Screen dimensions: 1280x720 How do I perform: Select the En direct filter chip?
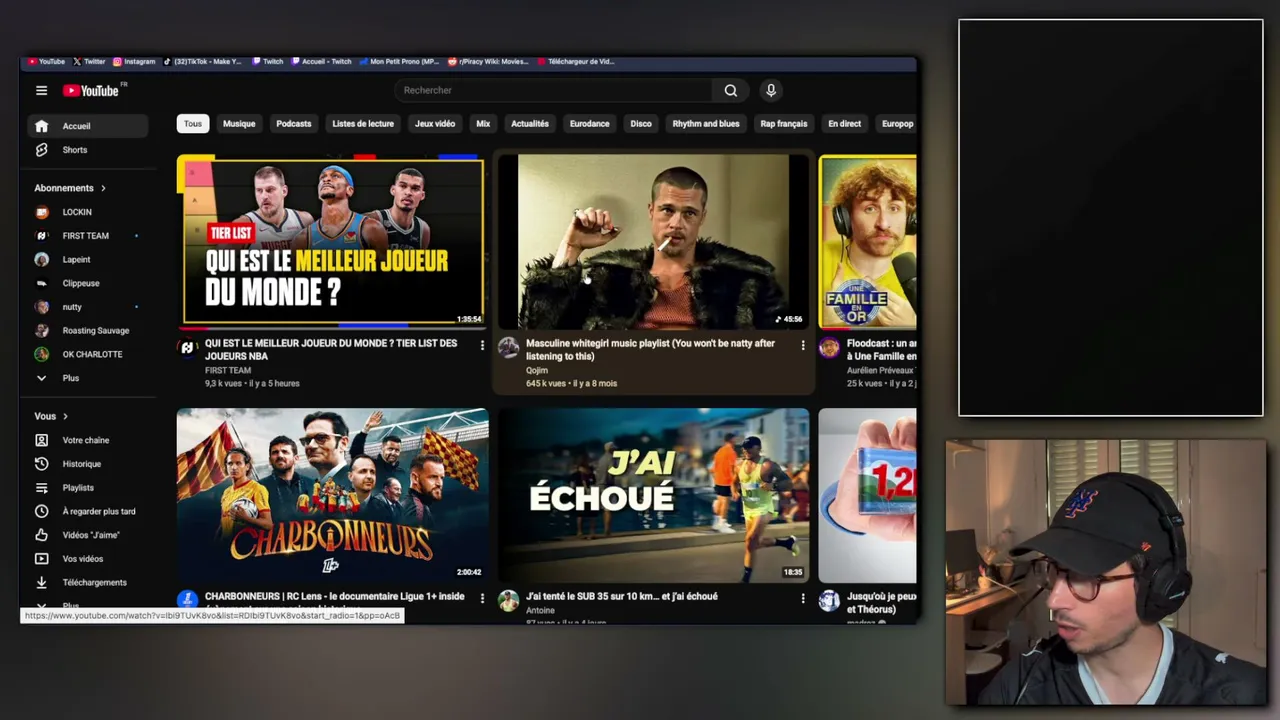tap(844, 124)
